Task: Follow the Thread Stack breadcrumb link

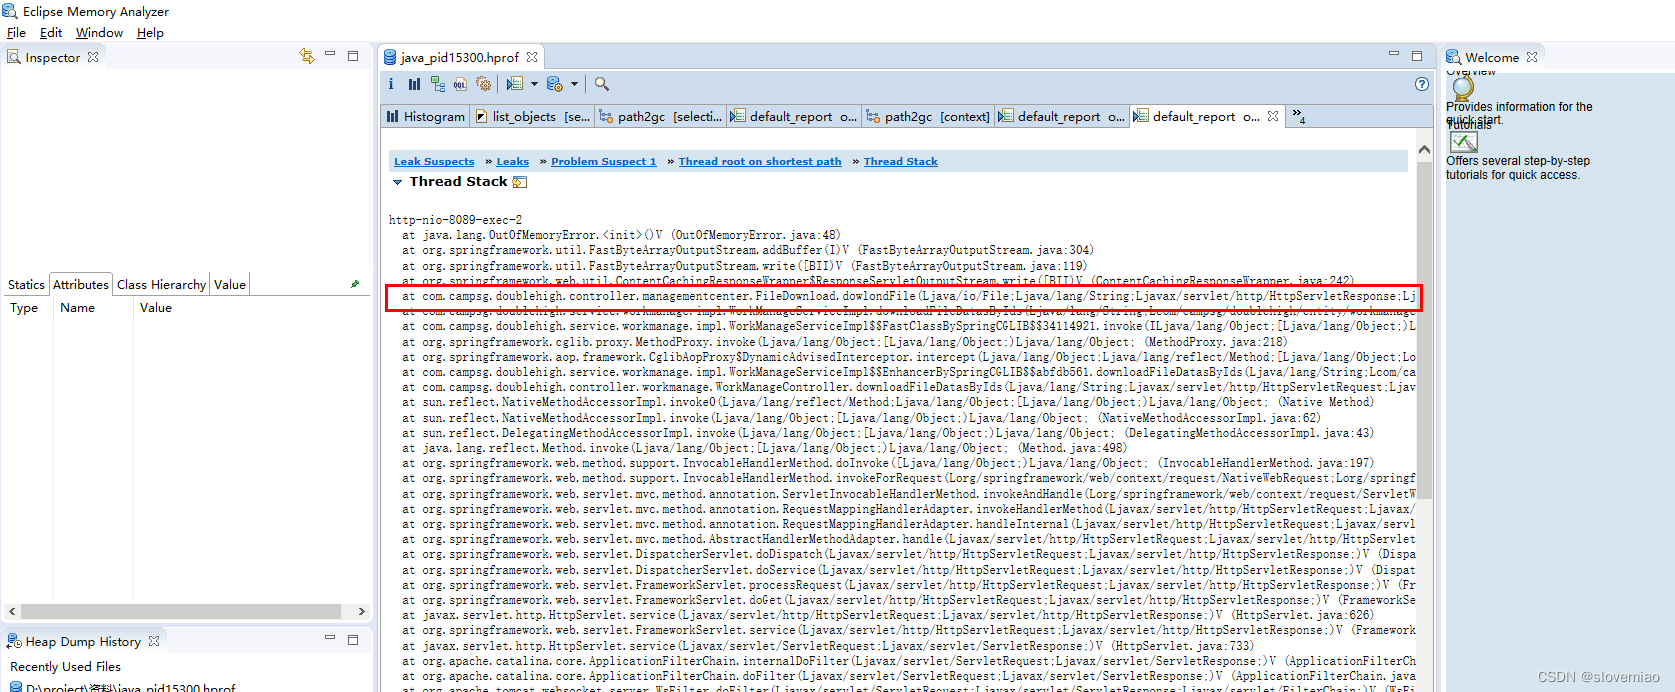Action: click(x=900, y=161)
